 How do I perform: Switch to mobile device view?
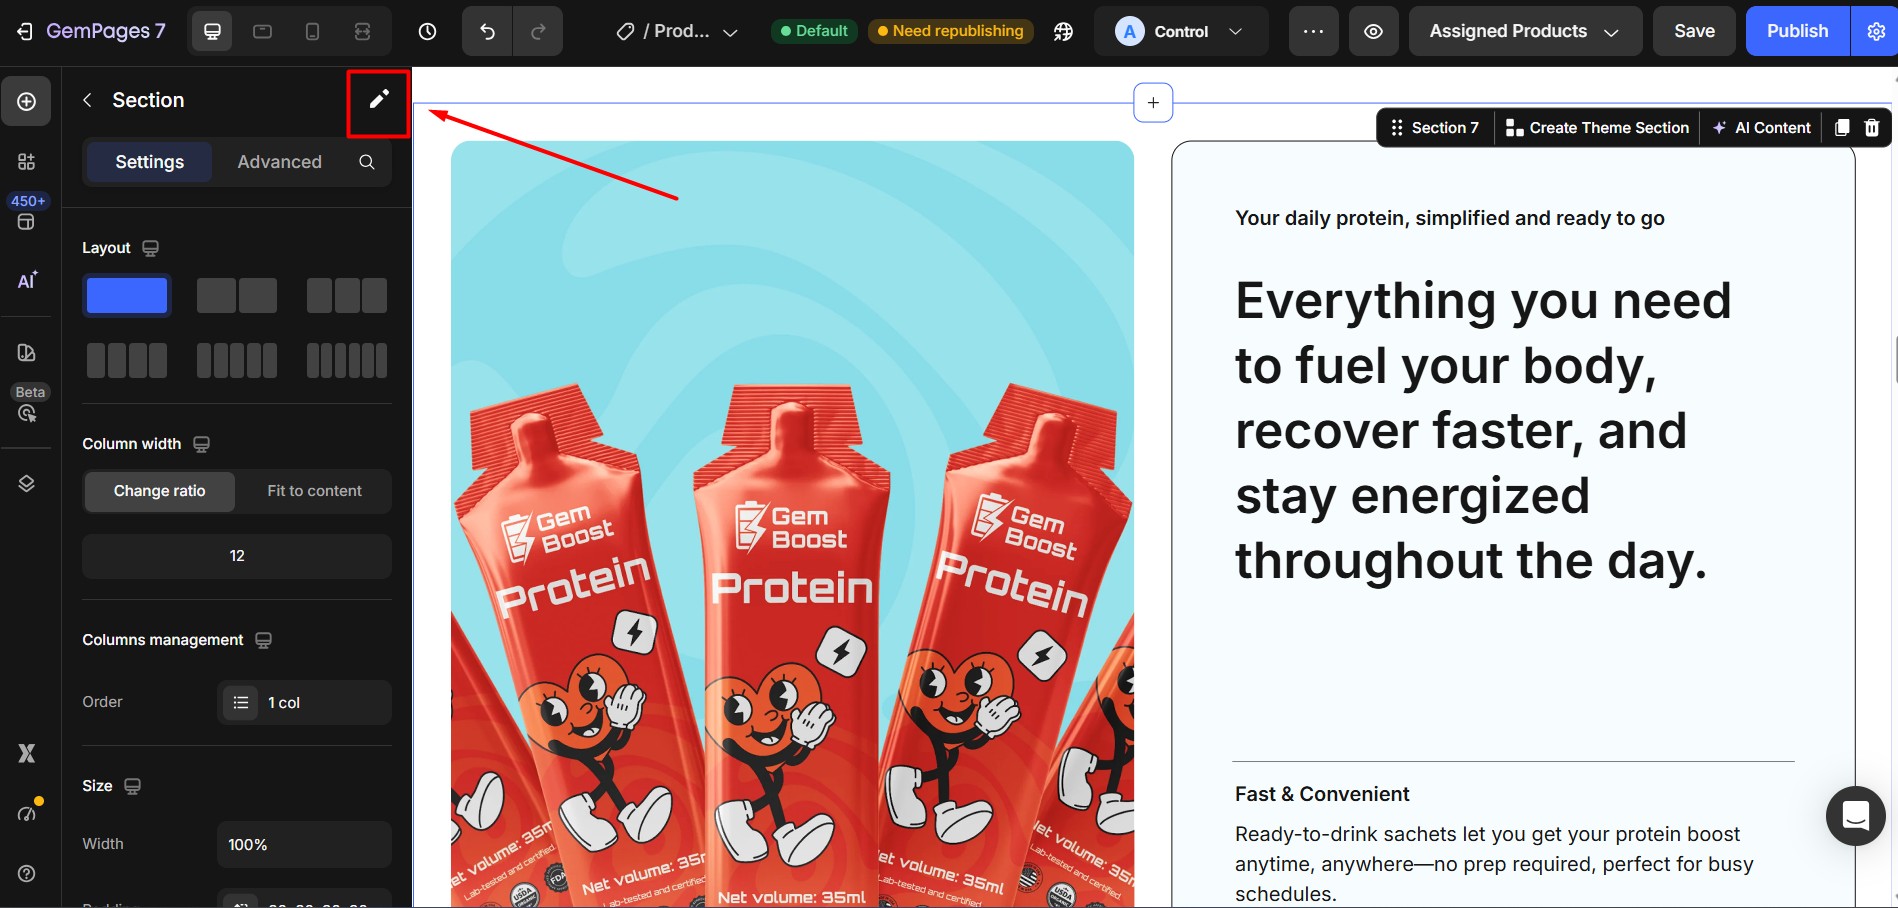(312, 32)
